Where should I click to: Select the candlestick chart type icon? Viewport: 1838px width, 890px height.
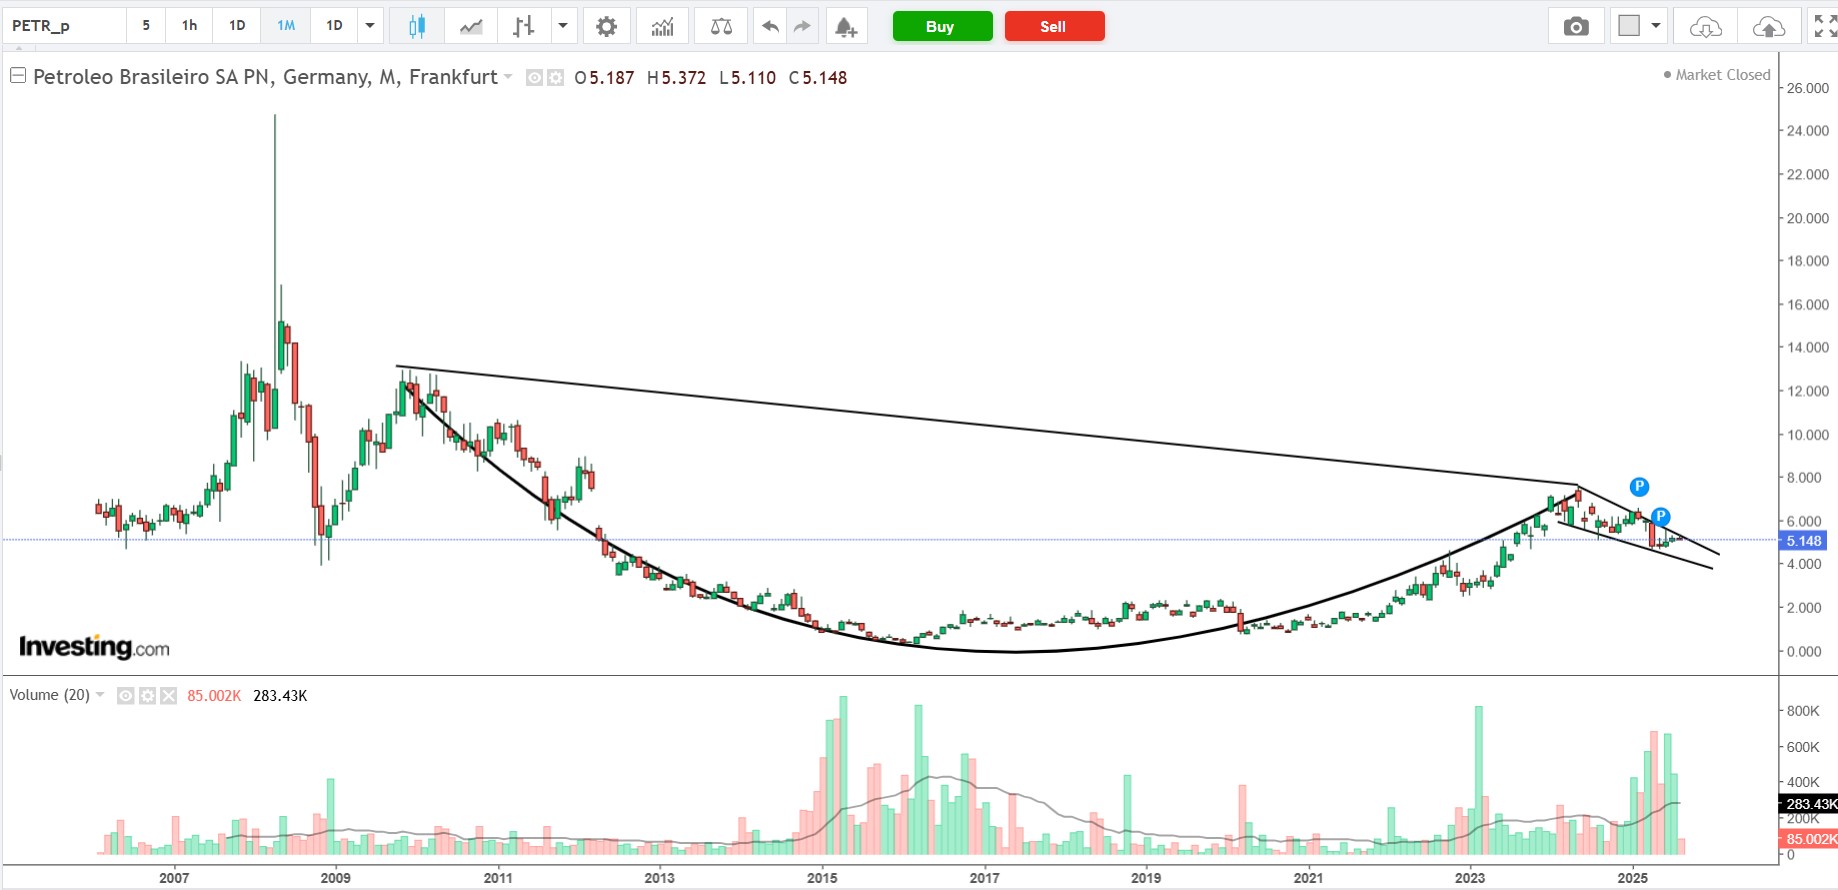tap(417, 26)
